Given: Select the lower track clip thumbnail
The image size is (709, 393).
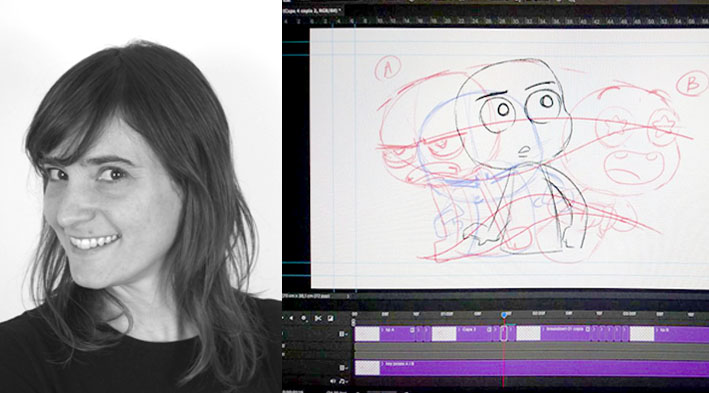Looking at the screenshot, I should [x=367, y=368].
